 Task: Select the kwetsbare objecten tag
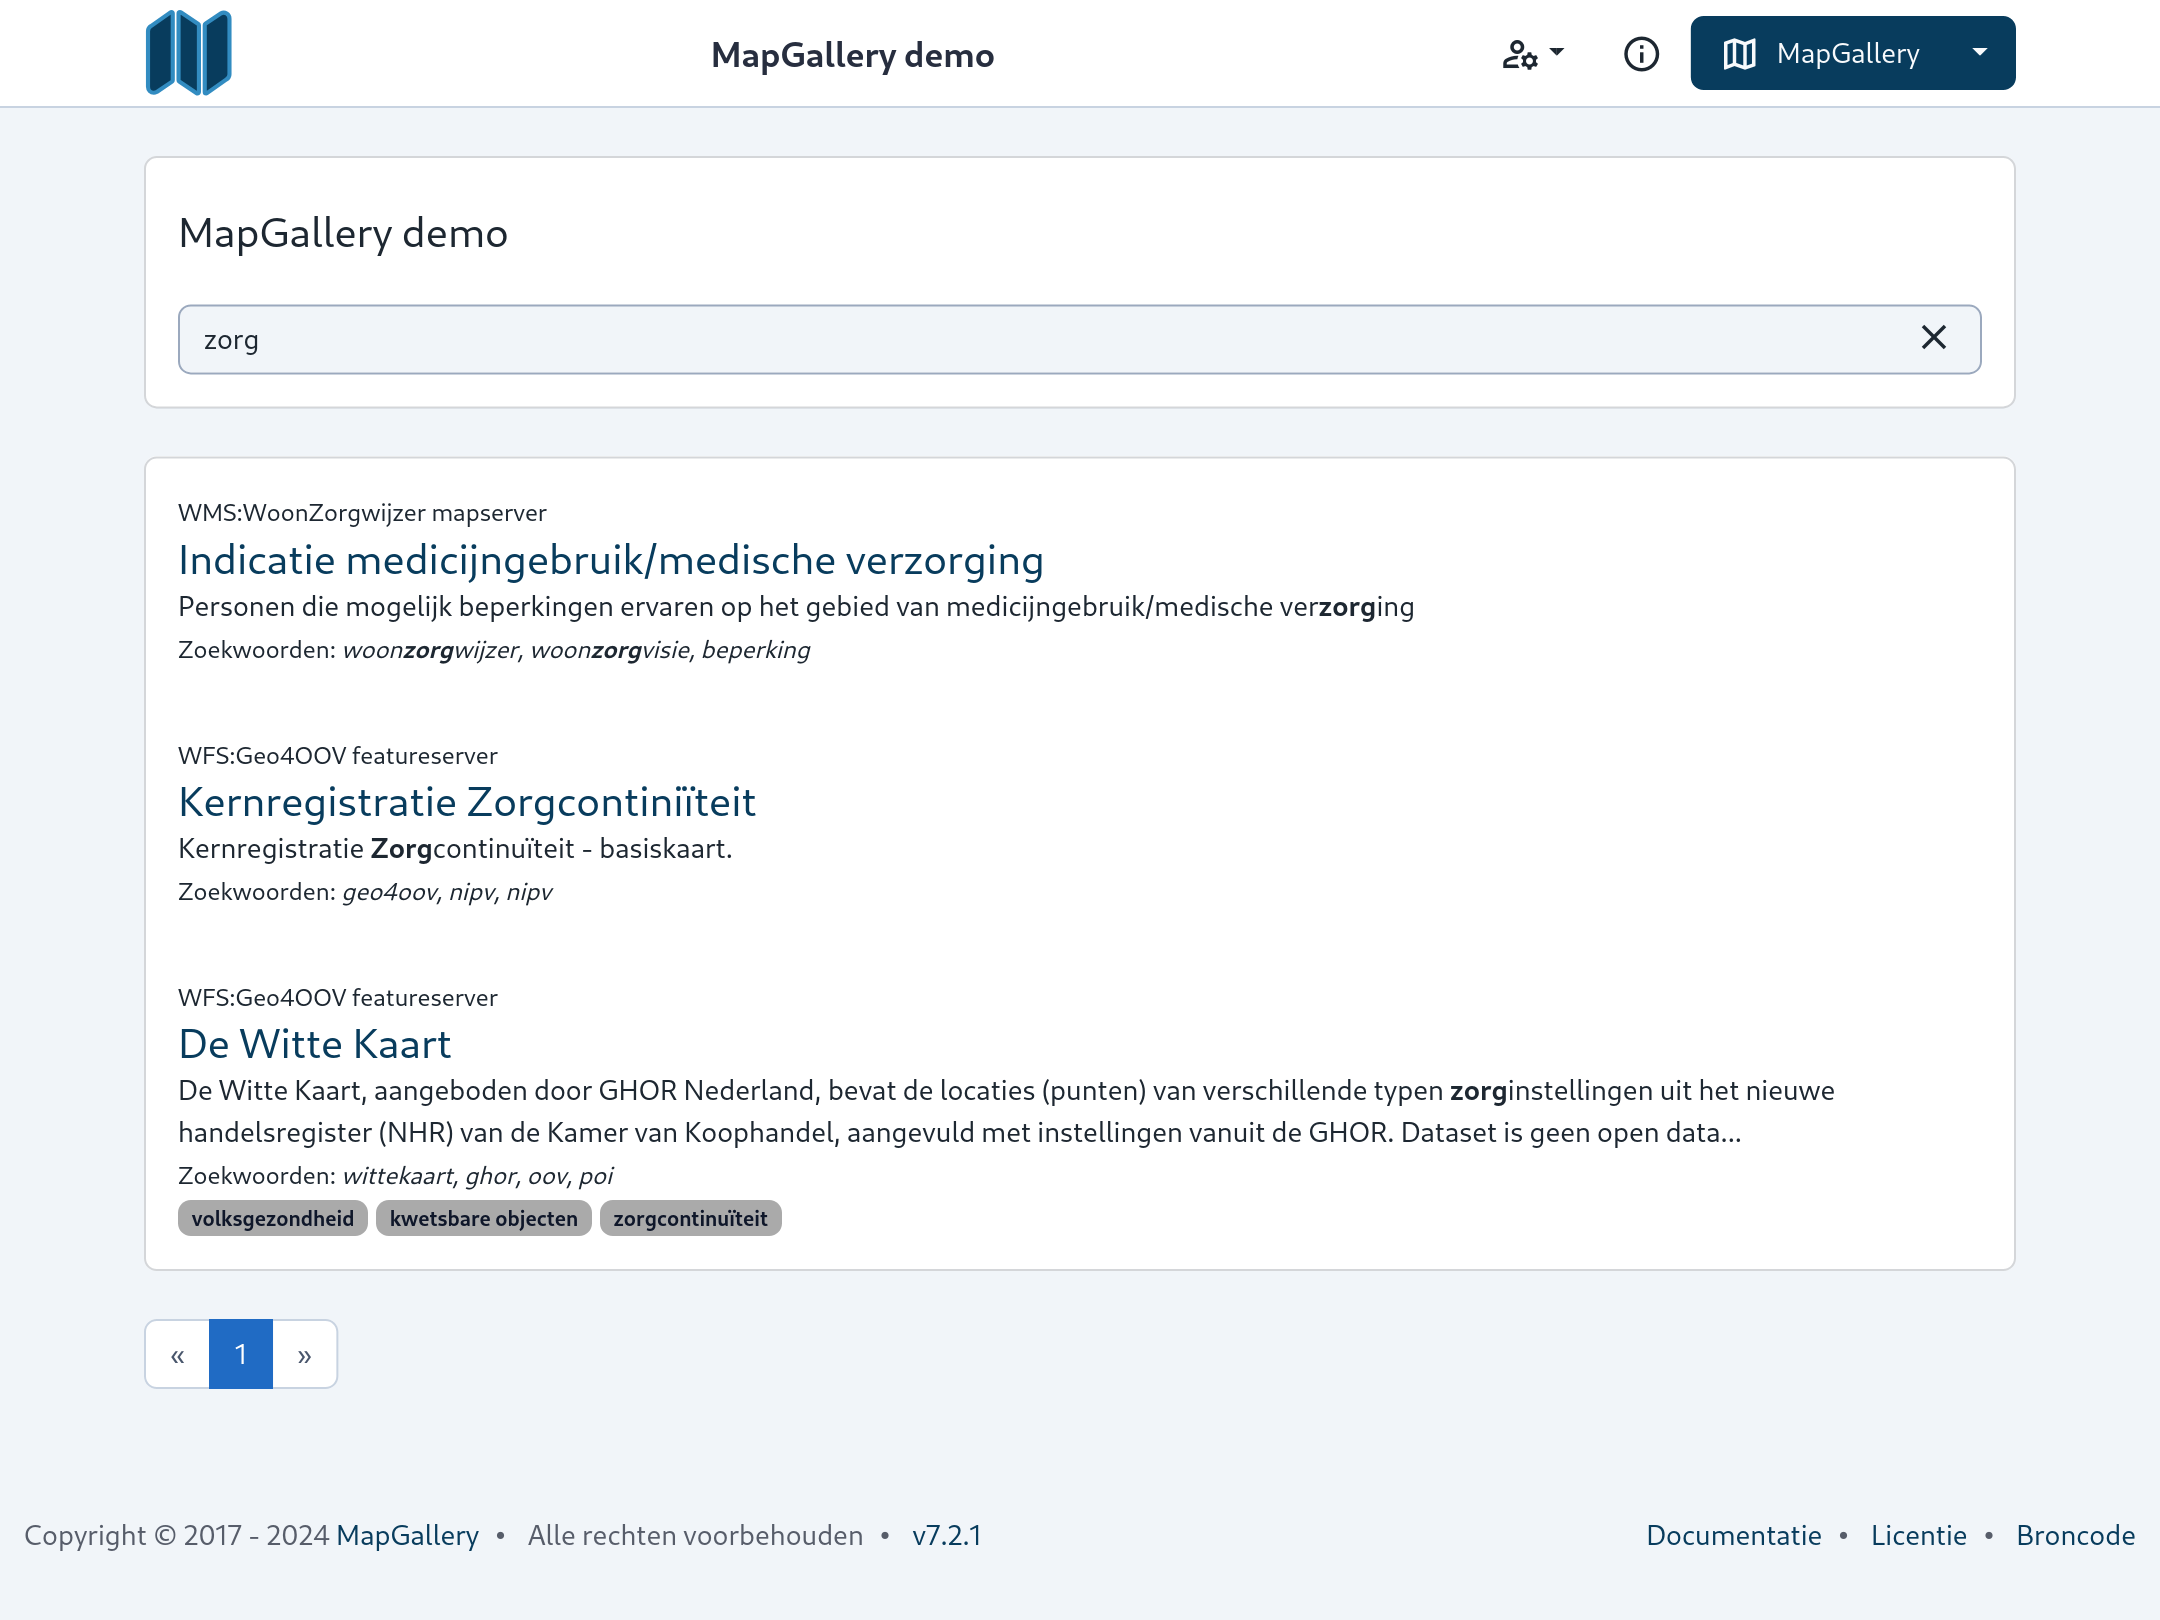483,1218
